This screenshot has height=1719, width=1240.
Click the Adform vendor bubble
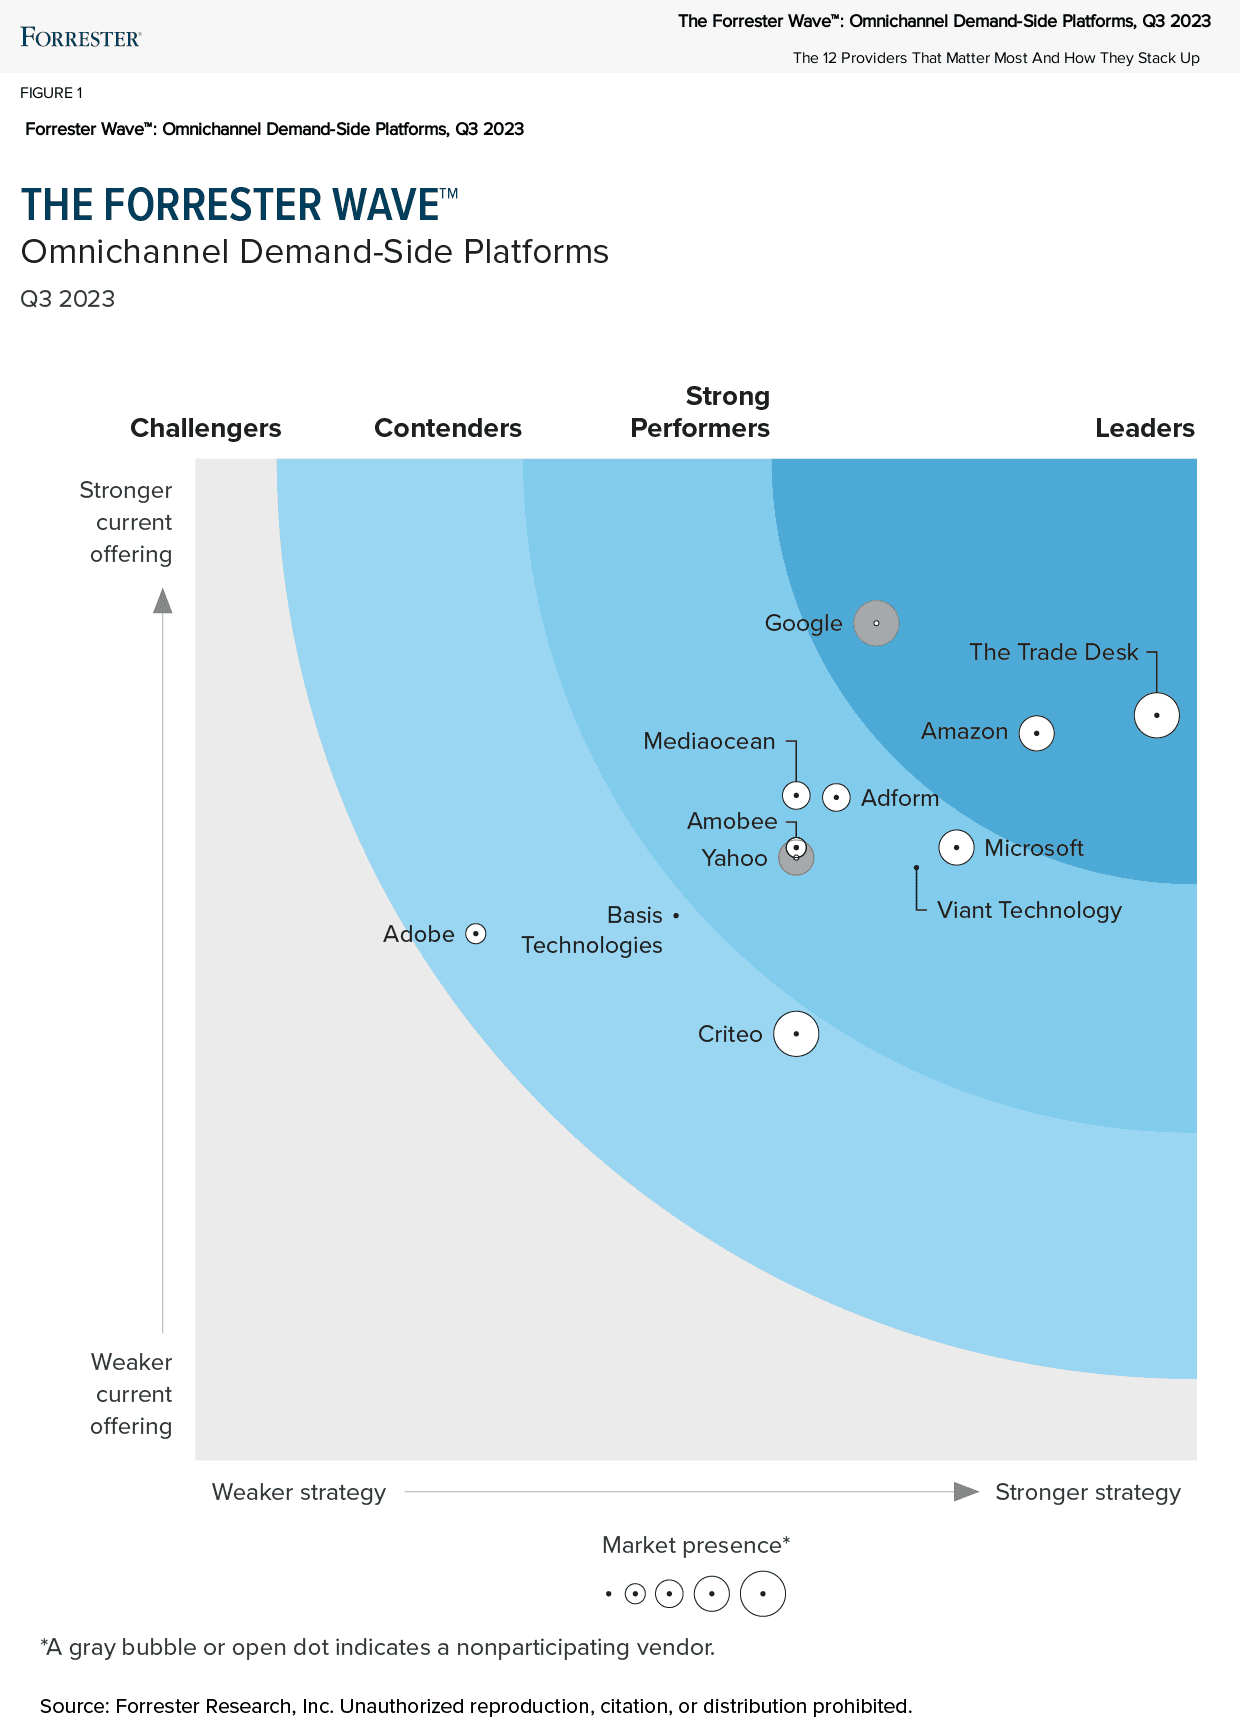coord(836,797)
